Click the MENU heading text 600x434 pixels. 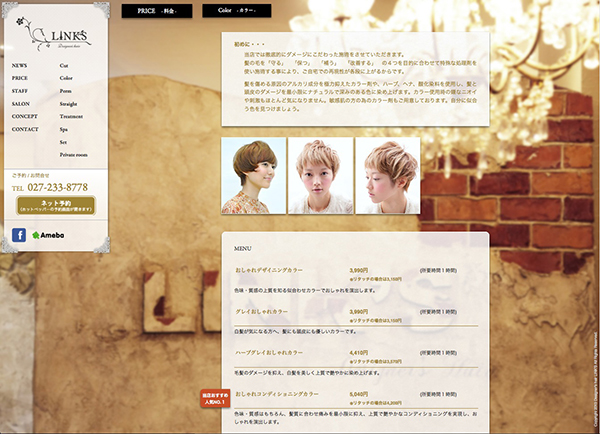pyautogui.click(x=243, y=249)
